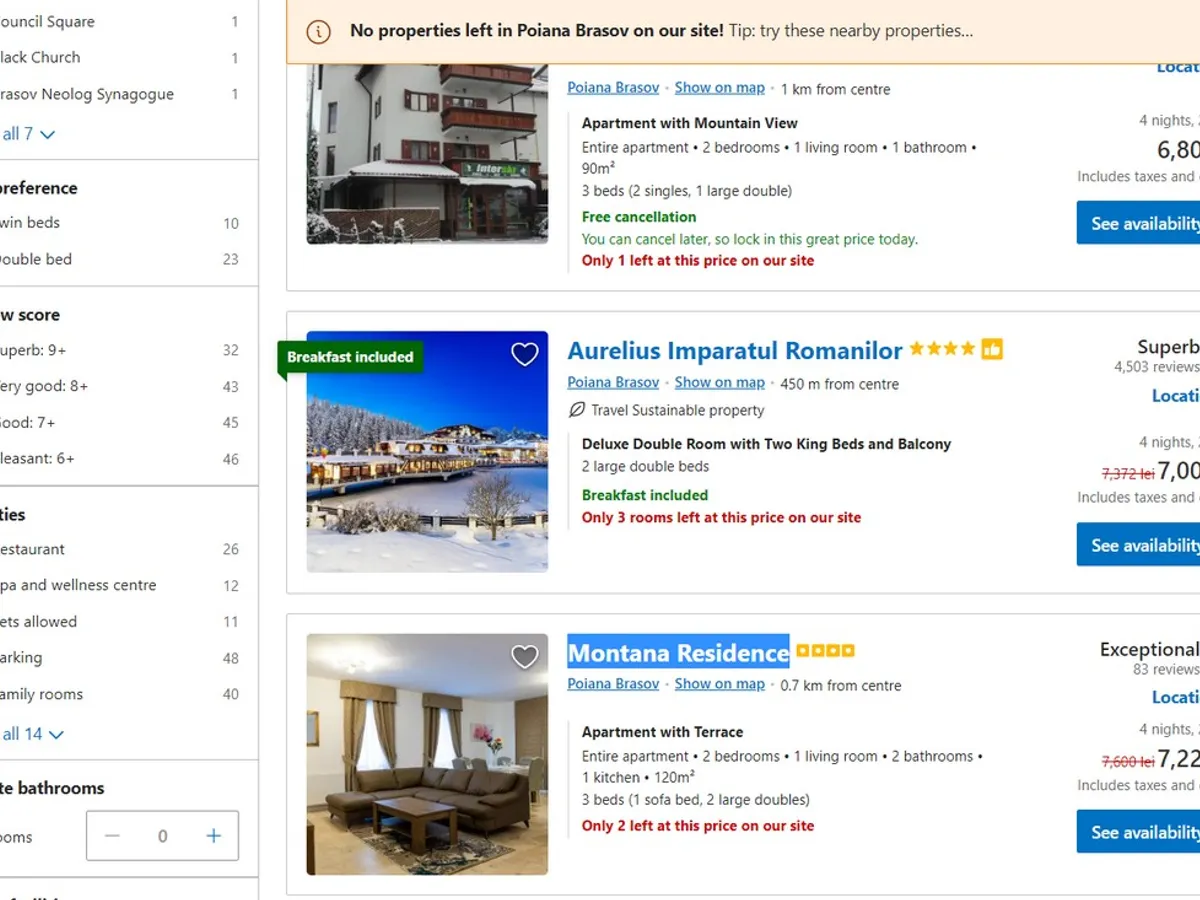Save Montana Residence with heart icon
The height and width of the screenshot is (900, 1200).
[525, 656]
